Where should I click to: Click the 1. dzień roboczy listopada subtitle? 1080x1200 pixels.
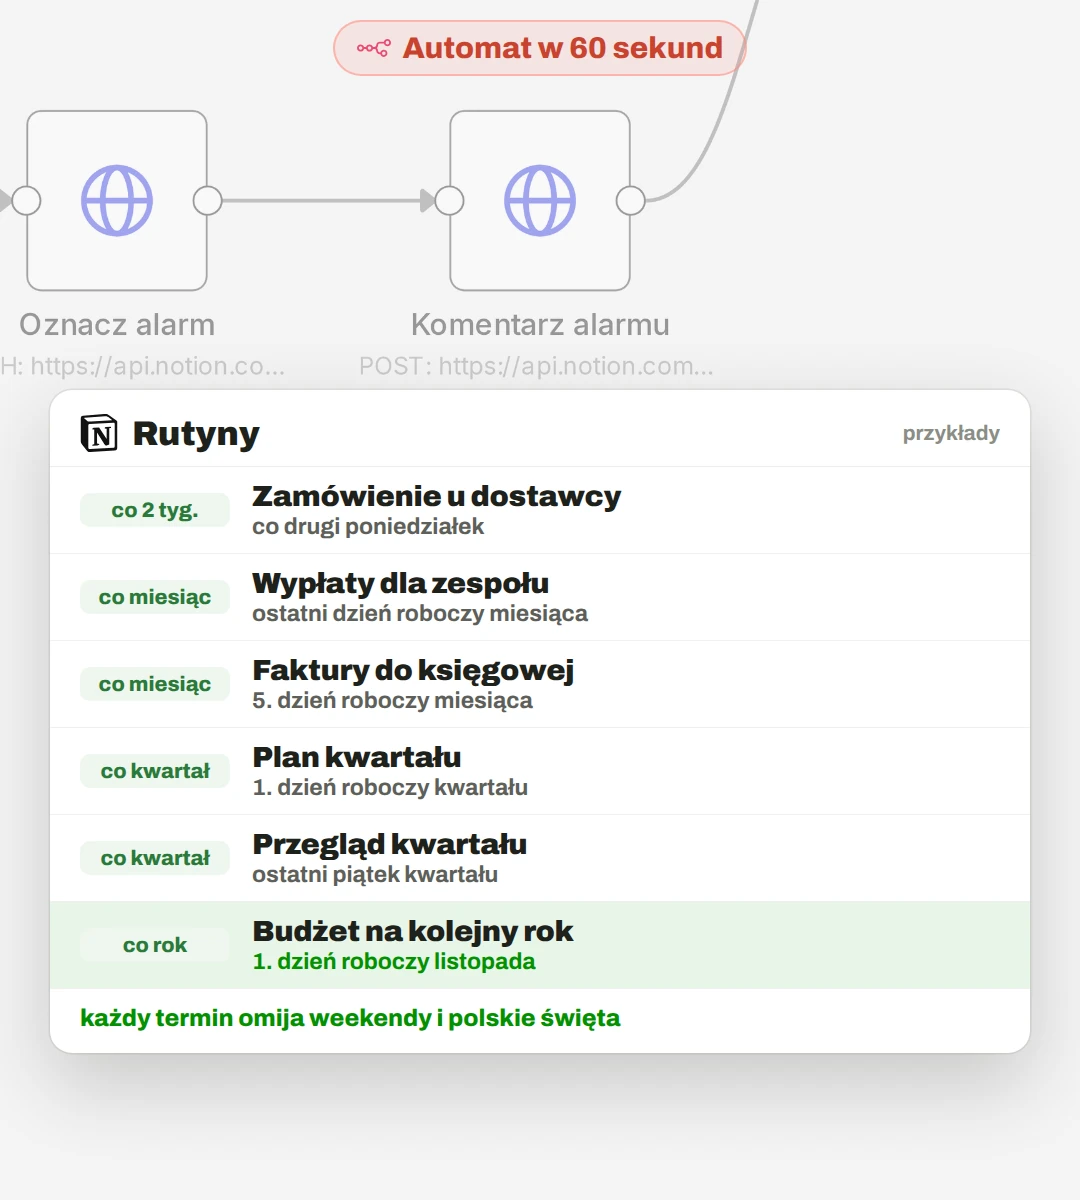coord(394,962)
